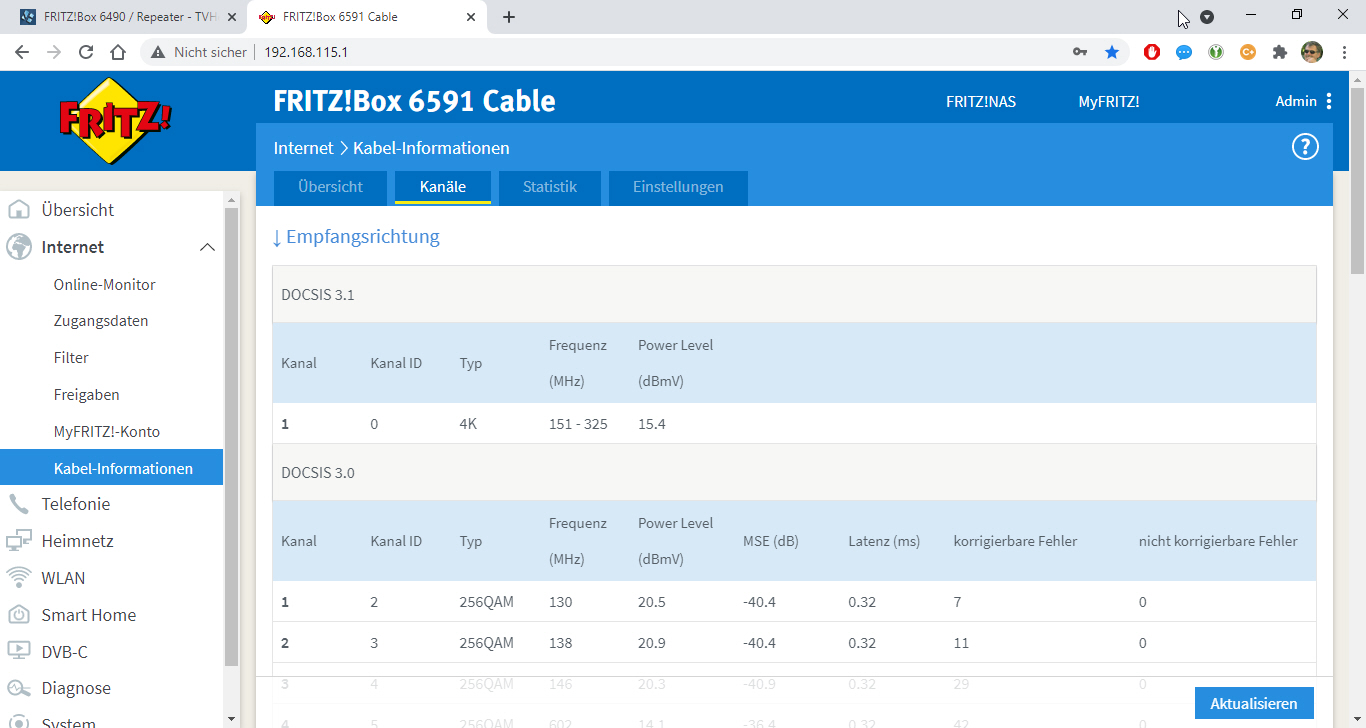Go back in browser
This screenshot has height=728, width=1366.
(22, 52)
